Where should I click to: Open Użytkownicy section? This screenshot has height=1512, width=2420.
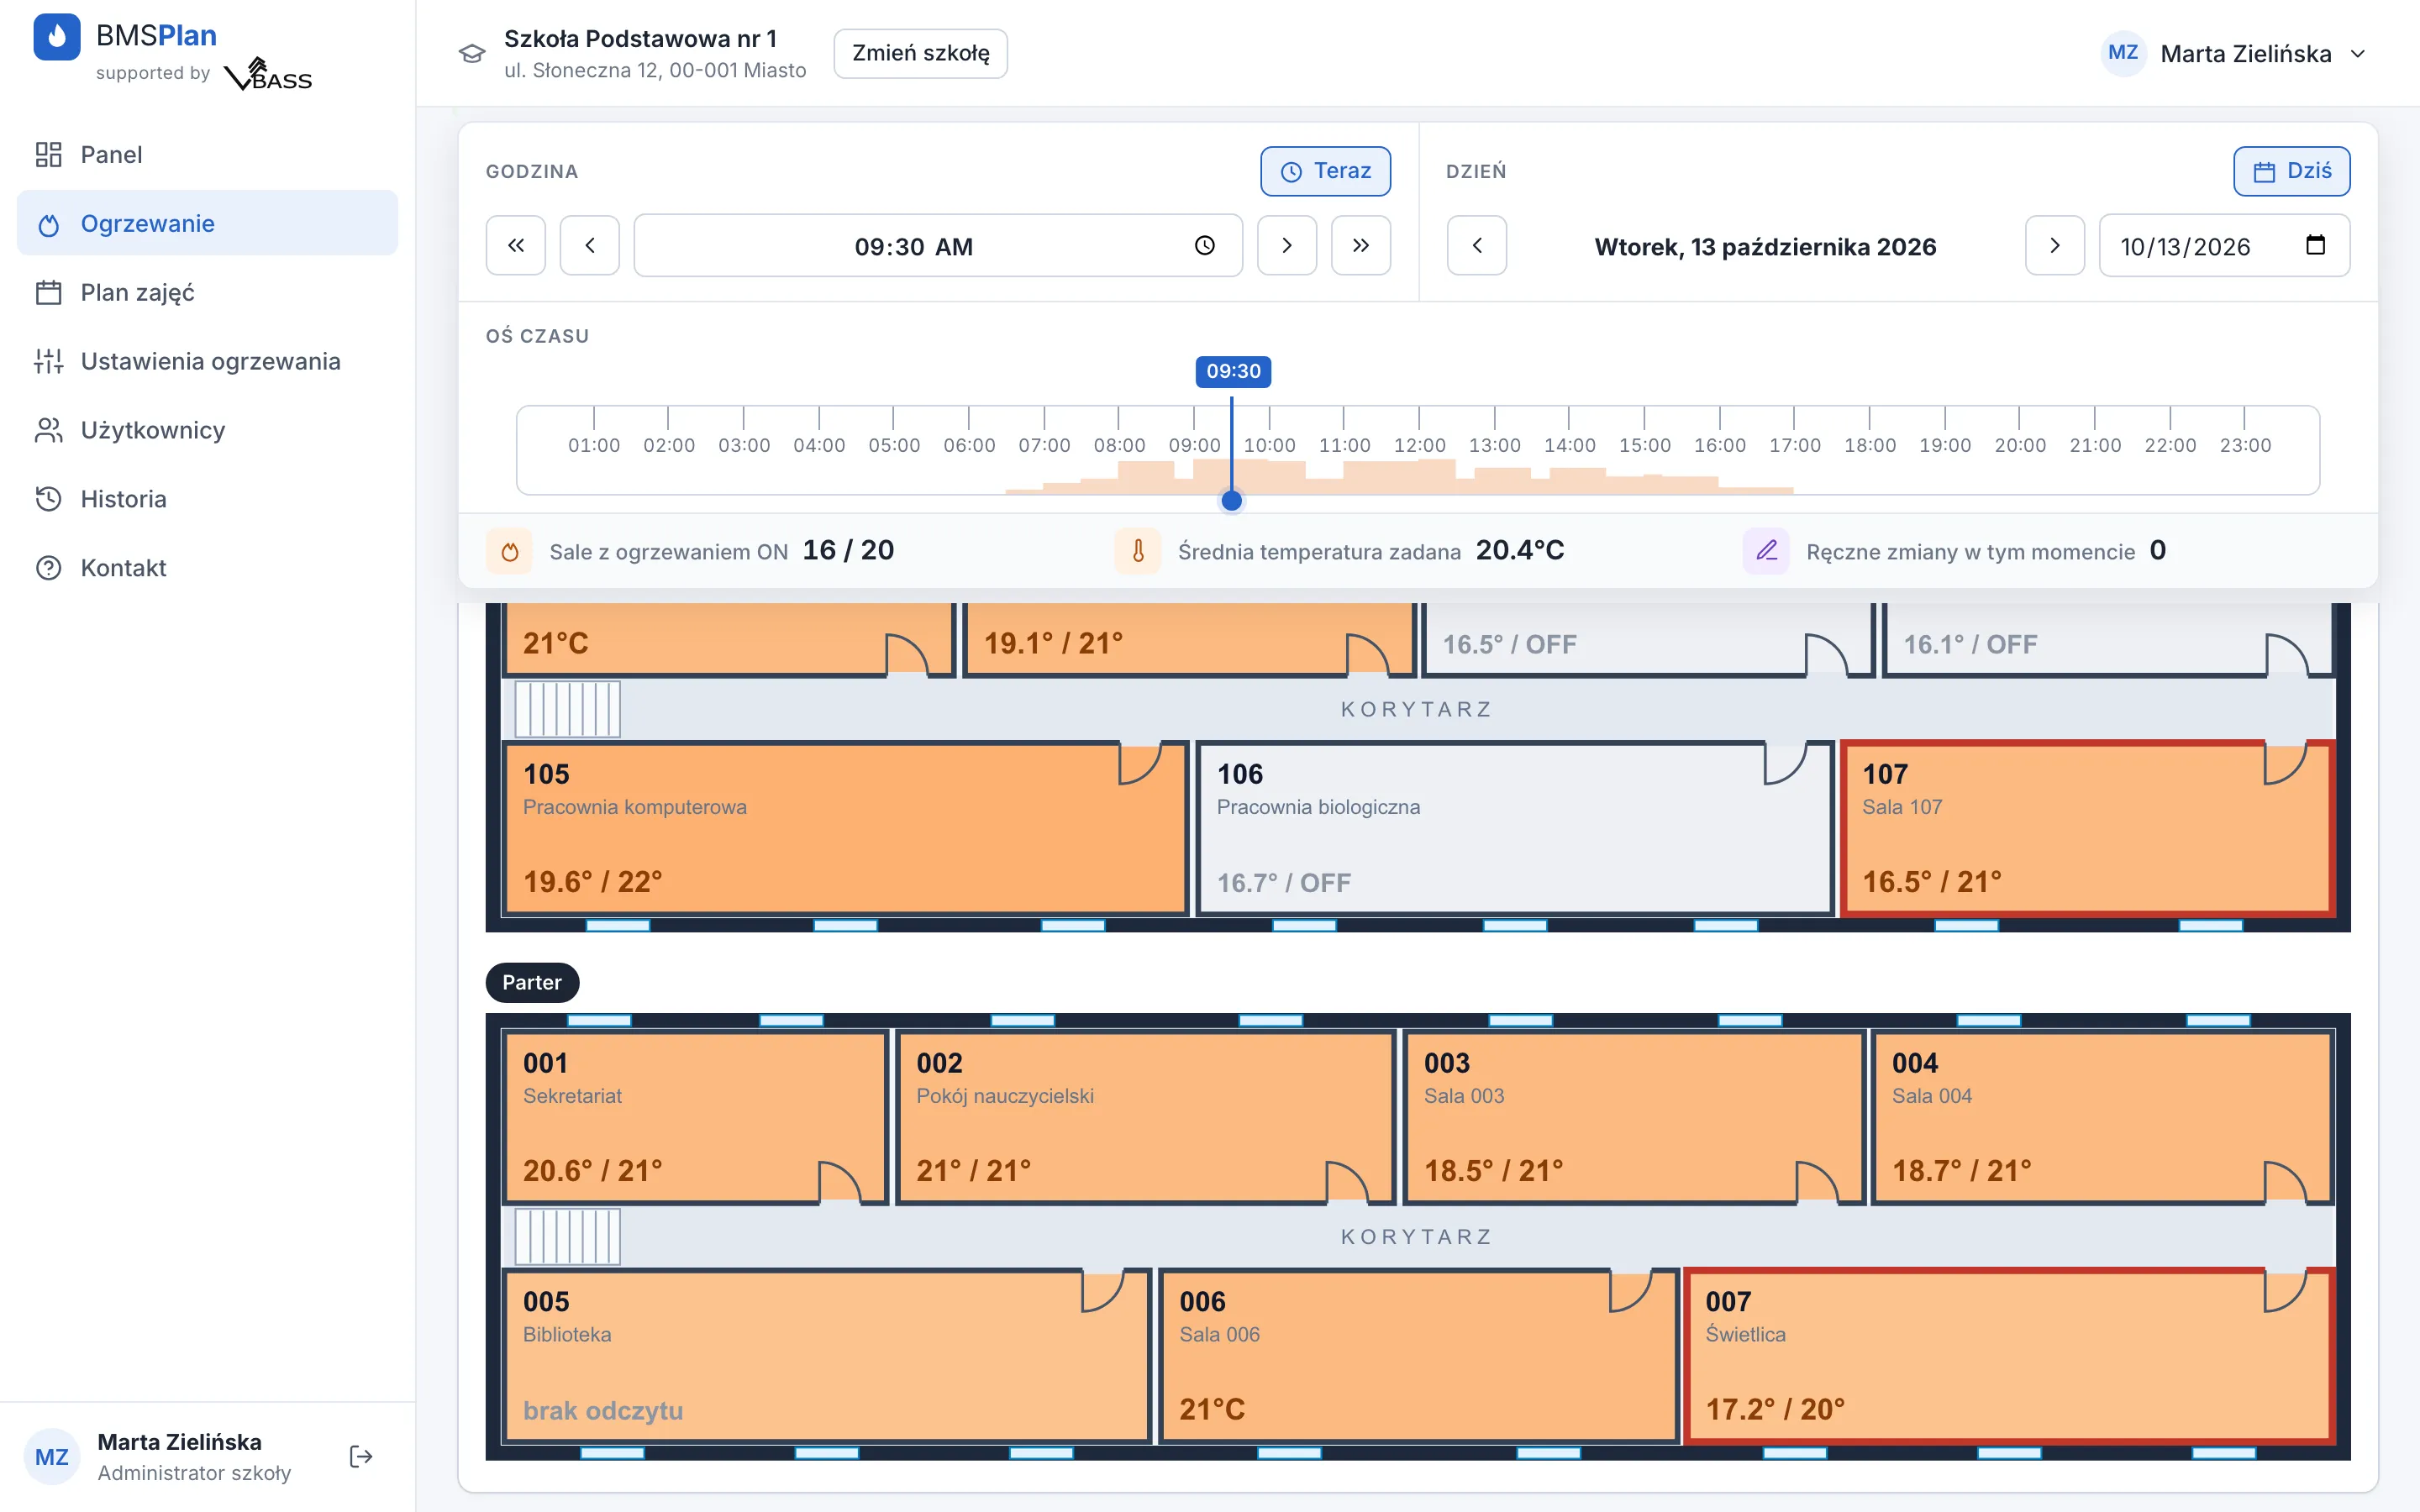tap(207, 430)
